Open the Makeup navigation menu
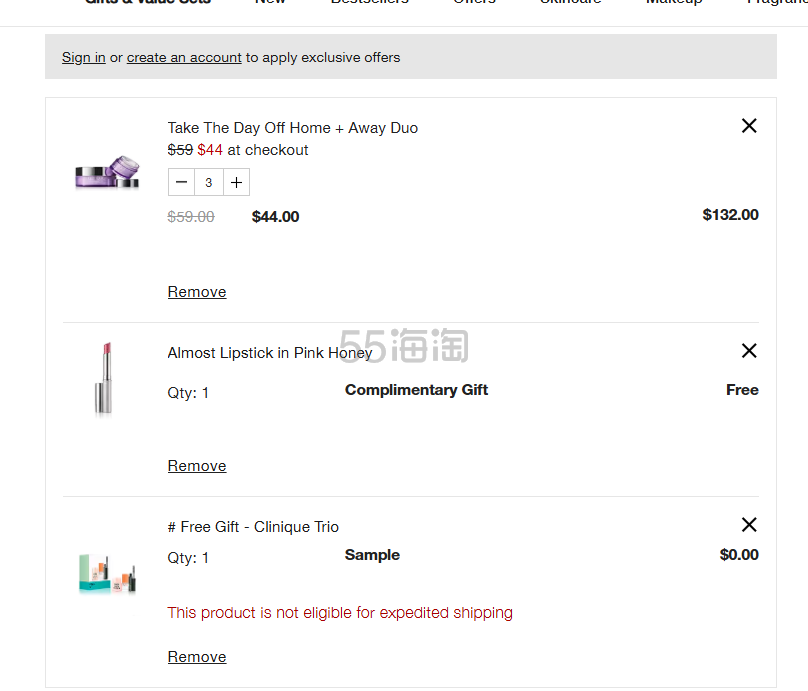The image size is (808, 691). (x=673, y=3)
